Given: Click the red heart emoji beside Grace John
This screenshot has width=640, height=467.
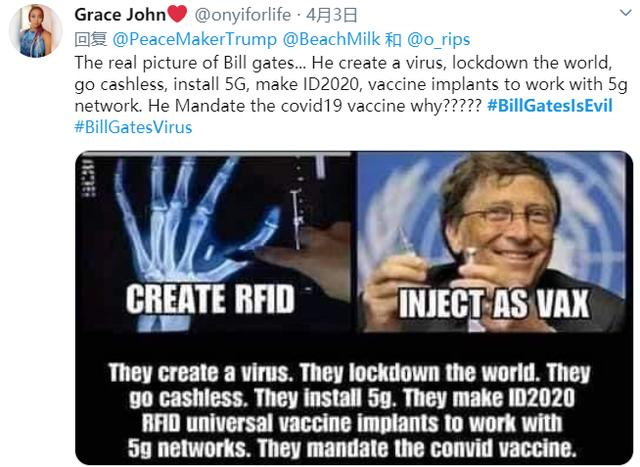Looking at the screenshot, I should click(x=177, y=14).
